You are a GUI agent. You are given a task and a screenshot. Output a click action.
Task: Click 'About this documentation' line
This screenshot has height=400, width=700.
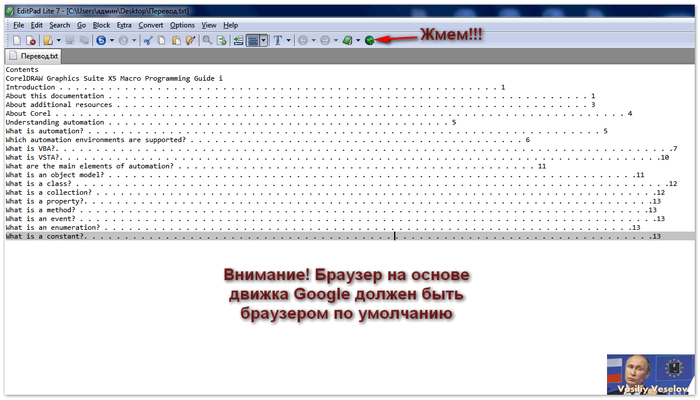tap(300, 96)
